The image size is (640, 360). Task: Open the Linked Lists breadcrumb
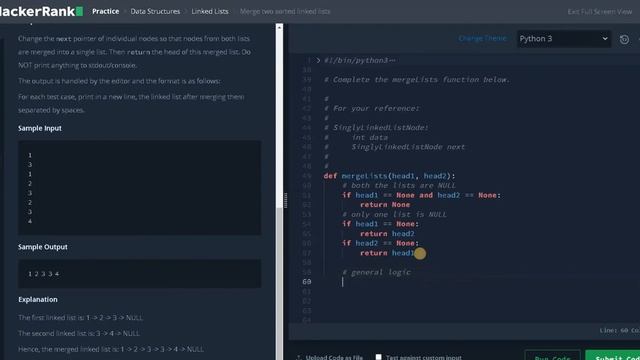[210, 11]
